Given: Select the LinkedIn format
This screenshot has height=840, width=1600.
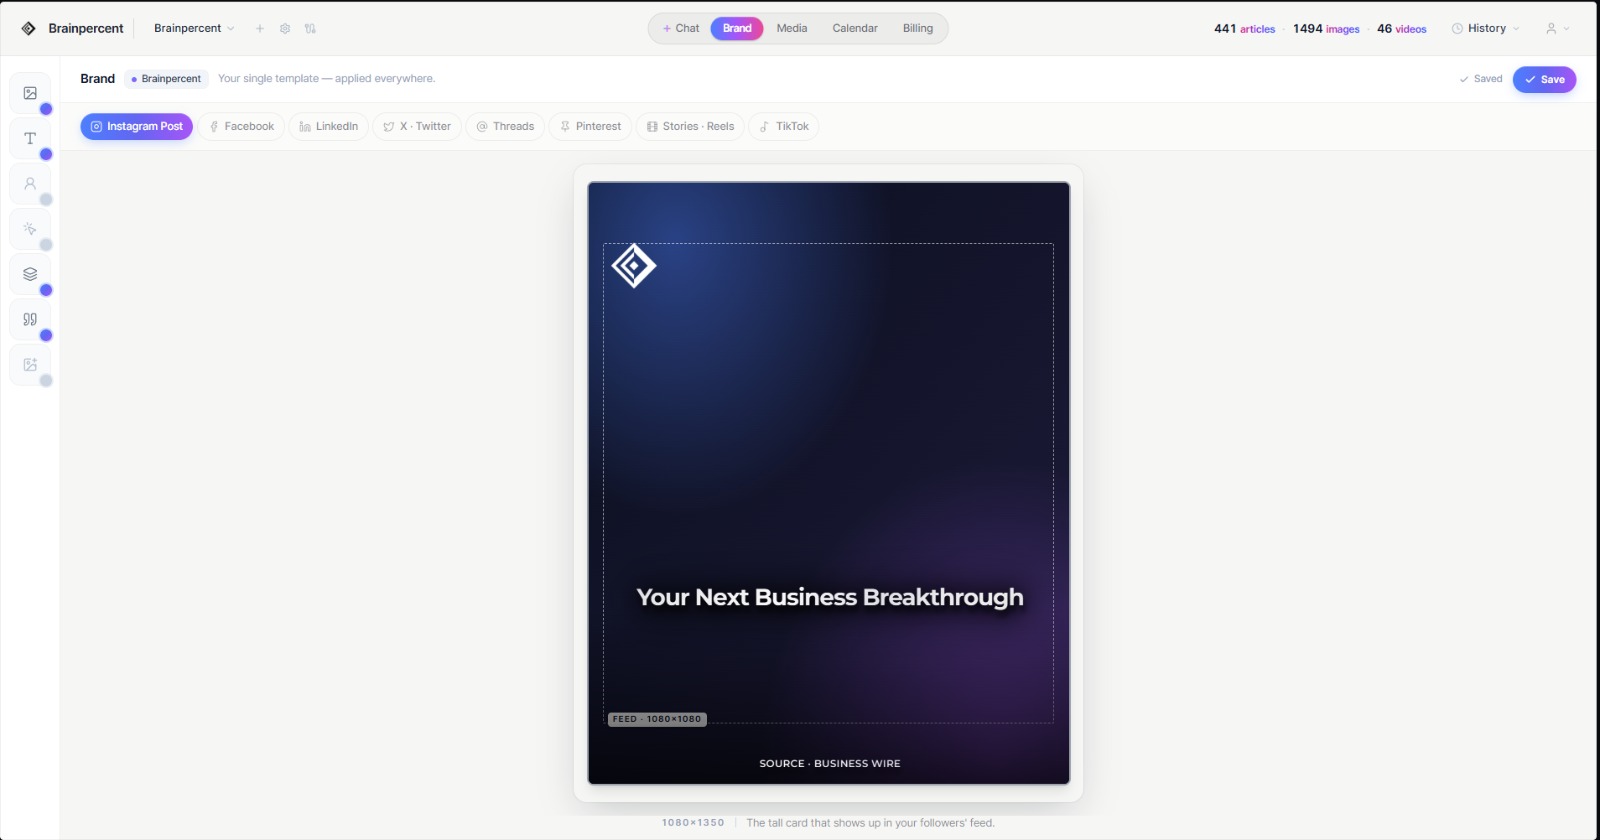Looking at the screenshot, I should pos(329,126).
